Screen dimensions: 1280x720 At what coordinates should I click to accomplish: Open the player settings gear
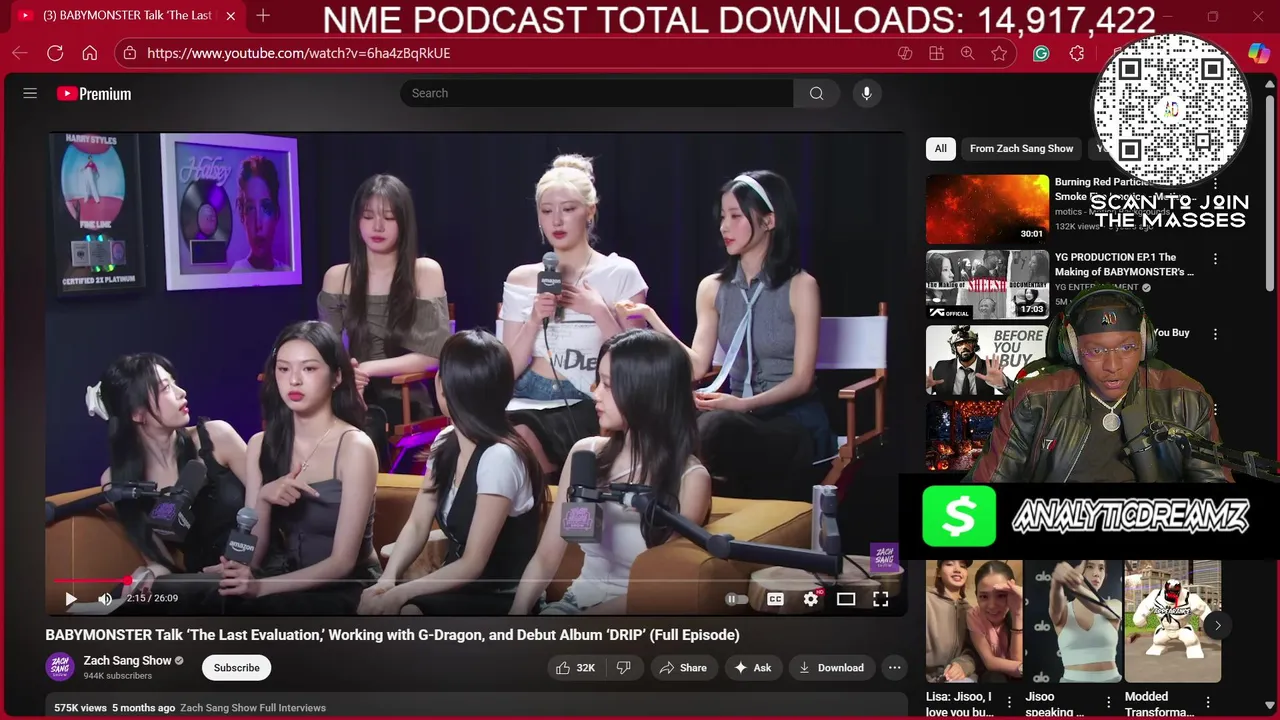(811, 599)
